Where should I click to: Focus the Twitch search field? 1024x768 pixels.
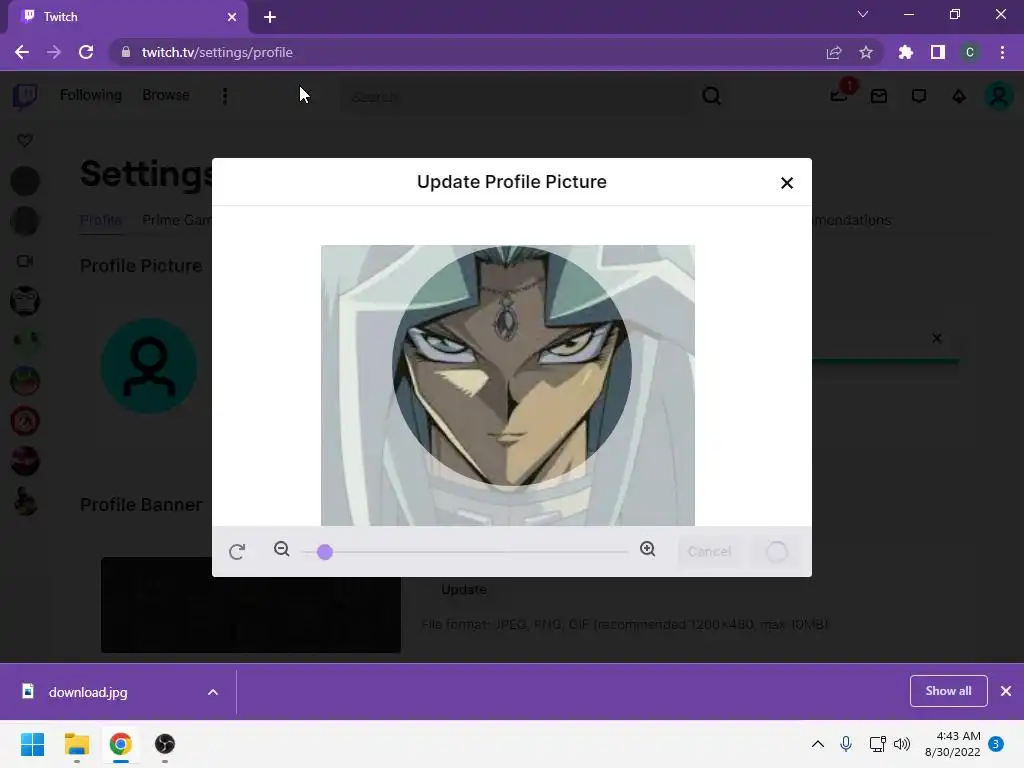pos(516,97)
